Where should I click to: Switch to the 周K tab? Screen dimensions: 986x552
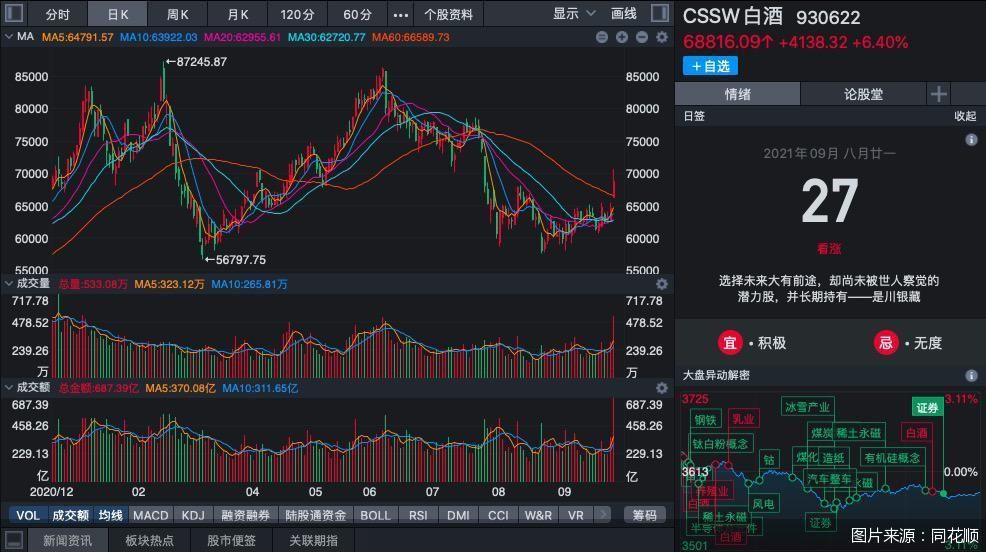pyautogui.click(x=177, y=14)
